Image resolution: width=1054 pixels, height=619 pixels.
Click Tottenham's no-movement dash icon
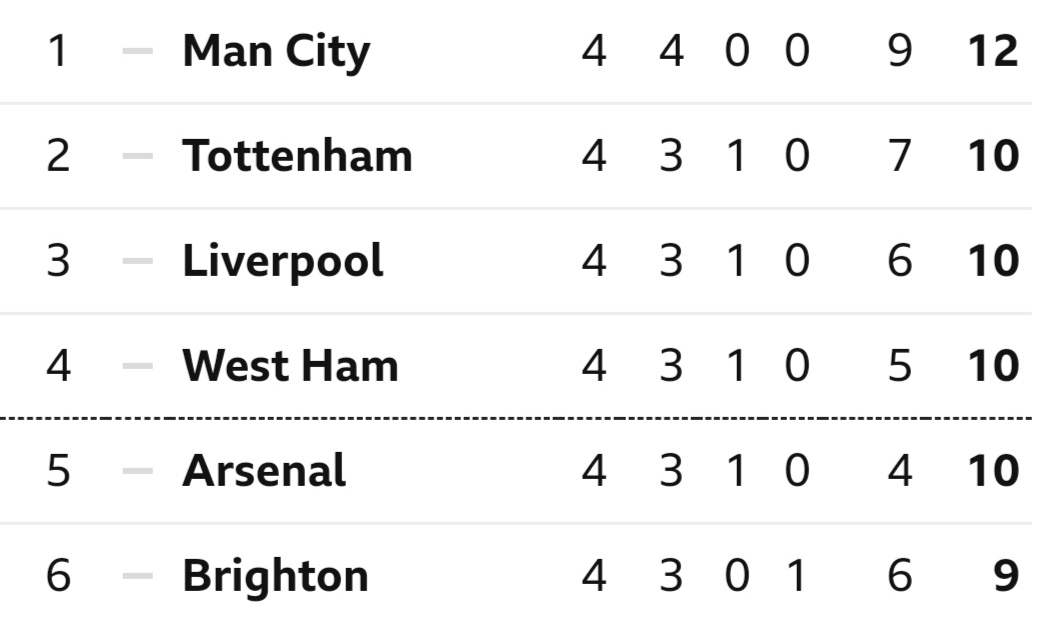click(x=138, y=156)
